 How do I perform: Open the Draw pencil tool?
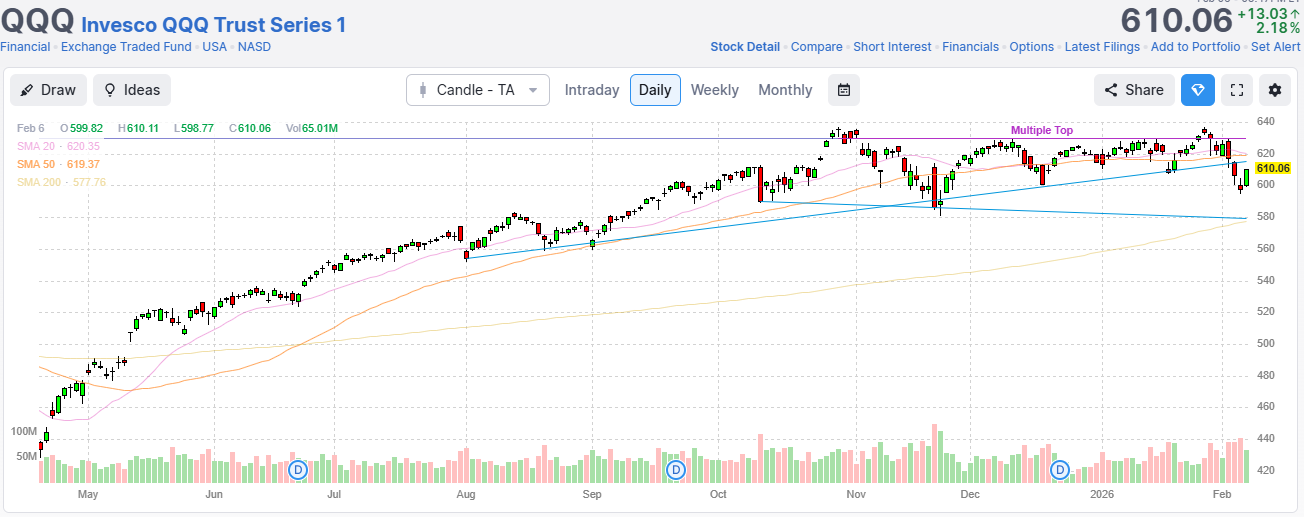coord(49,90)
